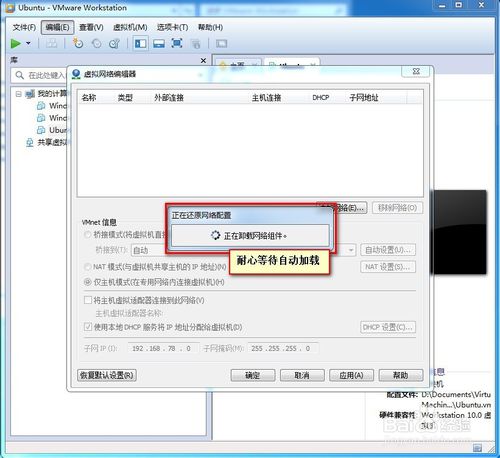
Task: Click the status bar icon at bottom right
Action: pos(477,448)
